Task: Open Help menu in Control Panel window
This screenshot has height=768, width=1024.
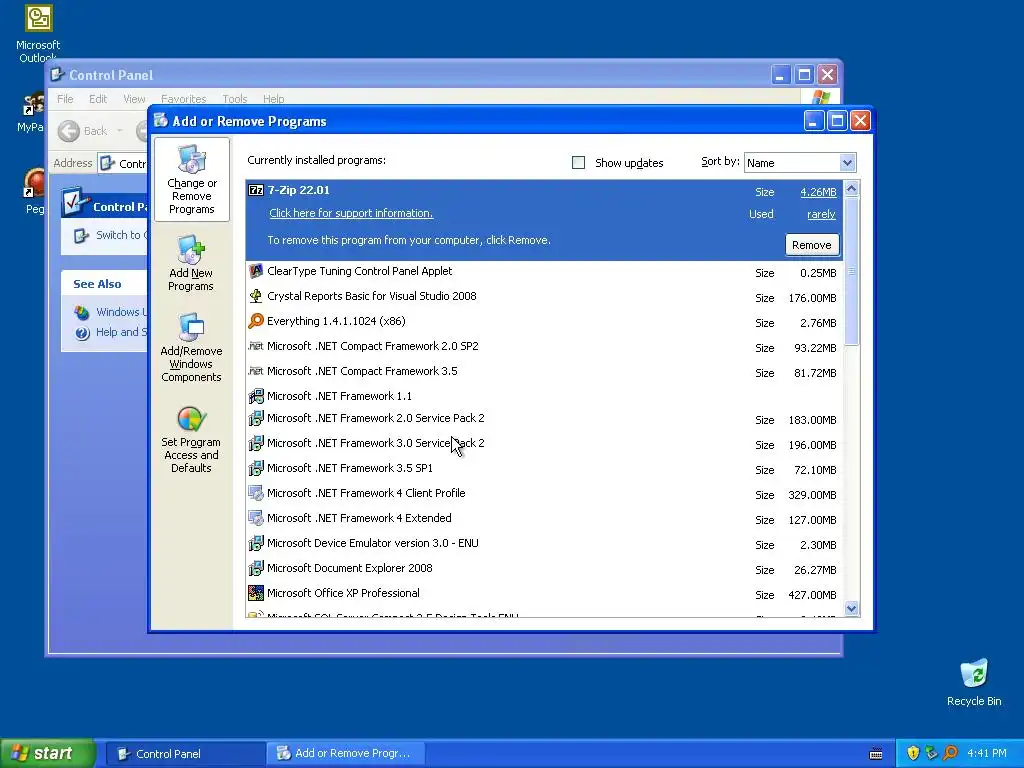Action: [x=274, y=99]
